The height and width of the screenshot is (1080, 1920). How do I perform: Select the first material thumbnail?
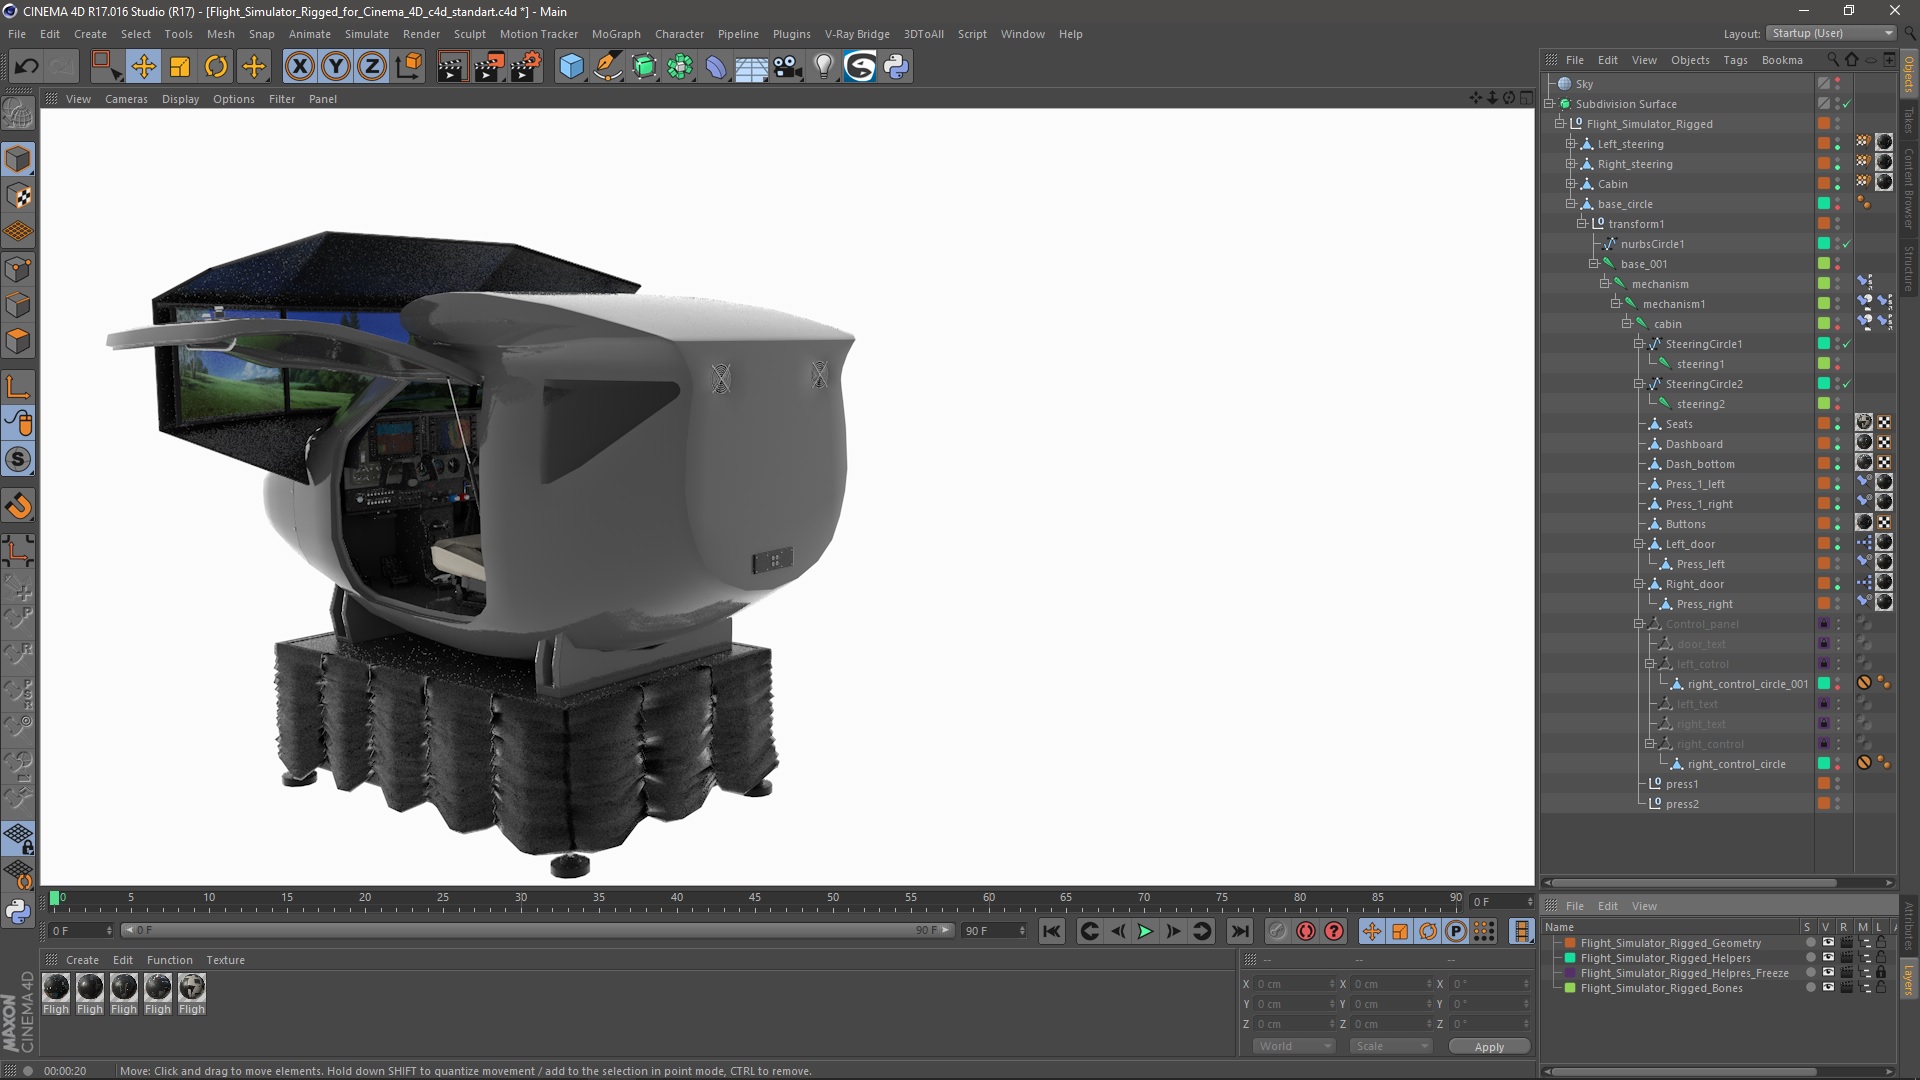[56, 988]
